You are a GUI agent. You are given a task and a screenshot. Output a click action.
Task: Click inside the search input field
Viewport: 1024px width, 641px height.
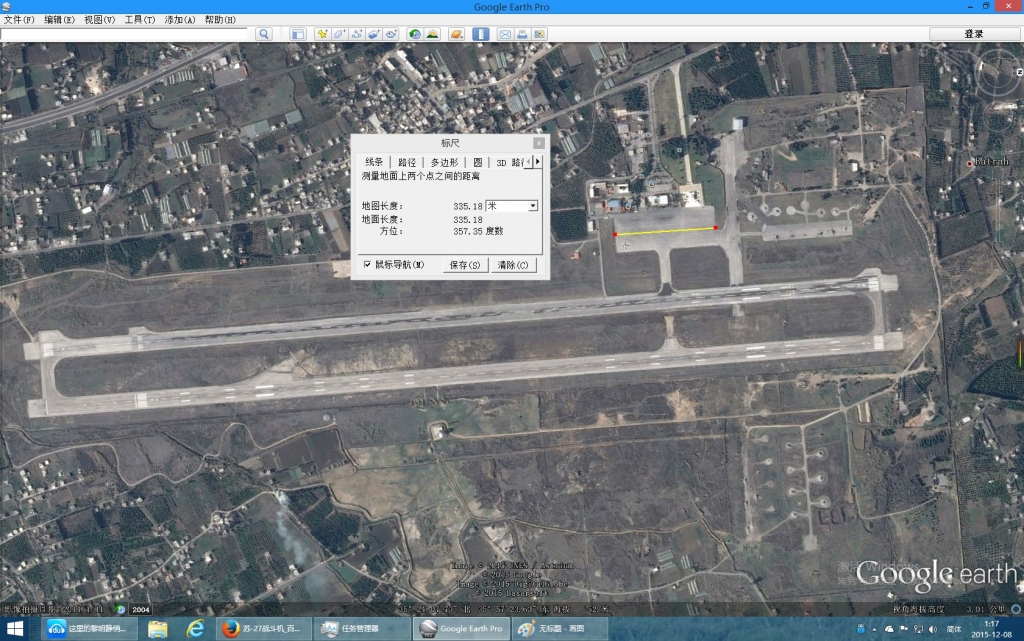click(x=124, y=34)
